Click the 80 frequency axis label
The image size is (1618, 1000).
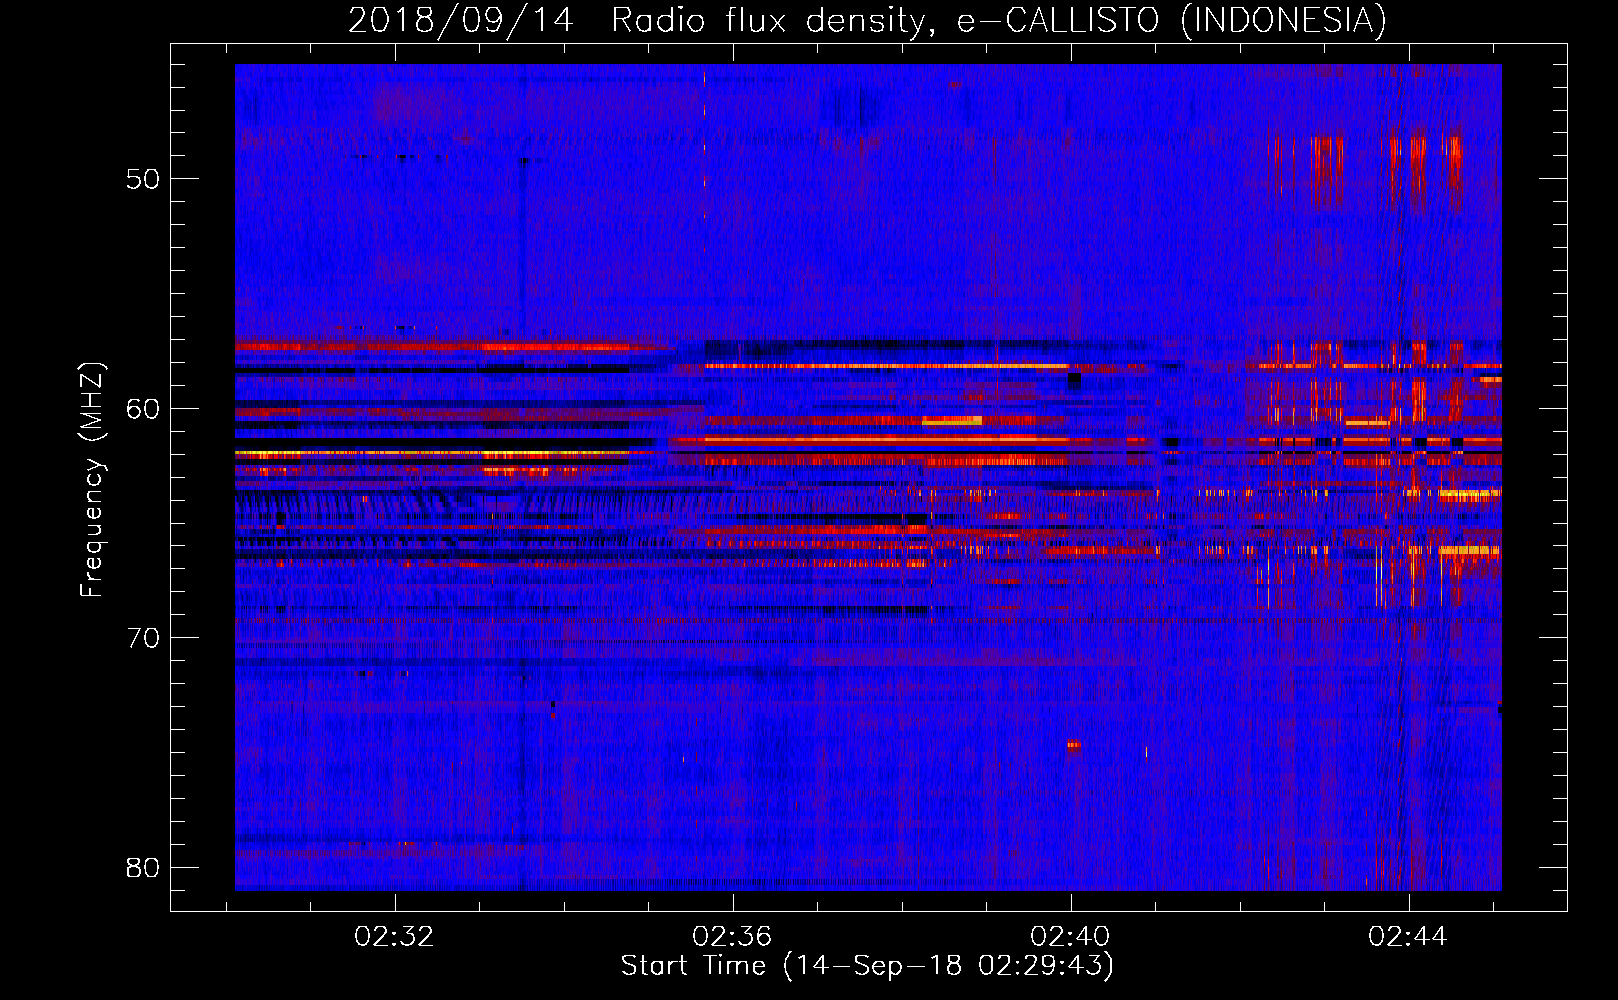pyautogui.click(x=143, y=867)
